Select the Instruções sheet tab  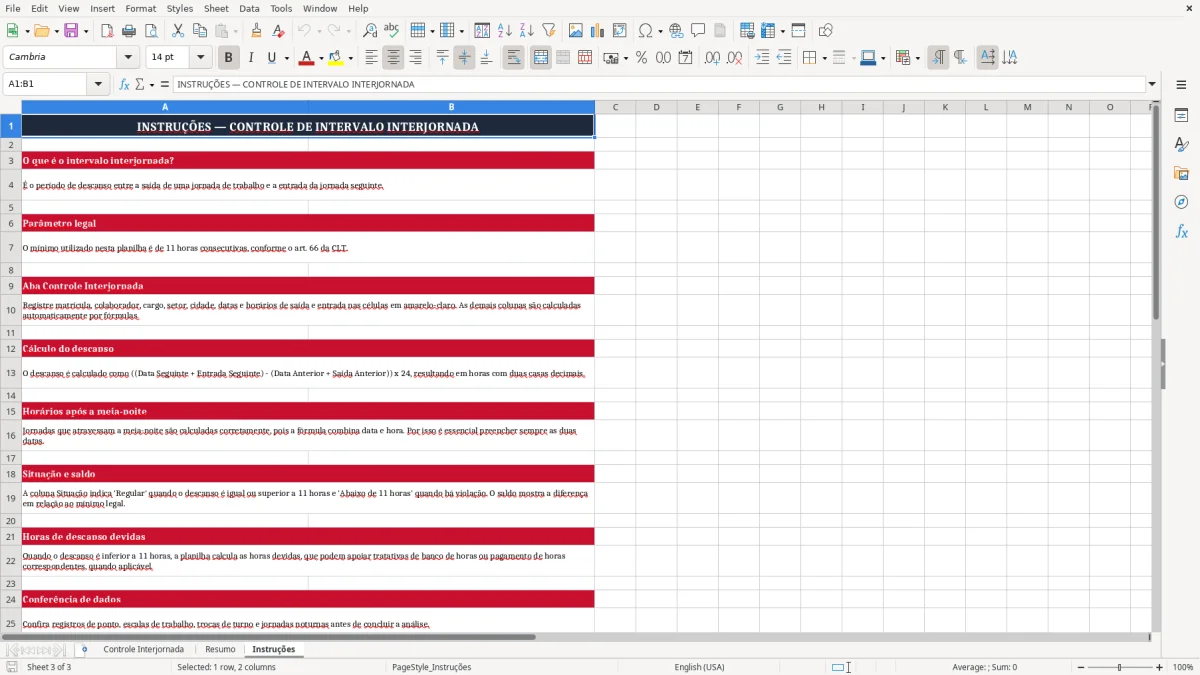(x=274, y=649)
